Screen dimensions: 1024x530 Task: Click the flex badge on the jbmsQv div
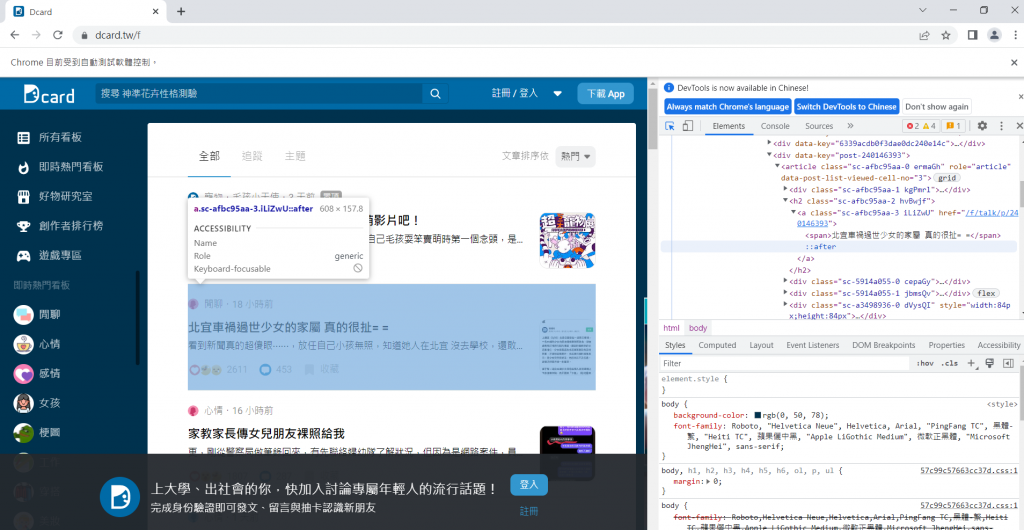tap(986, 293)
